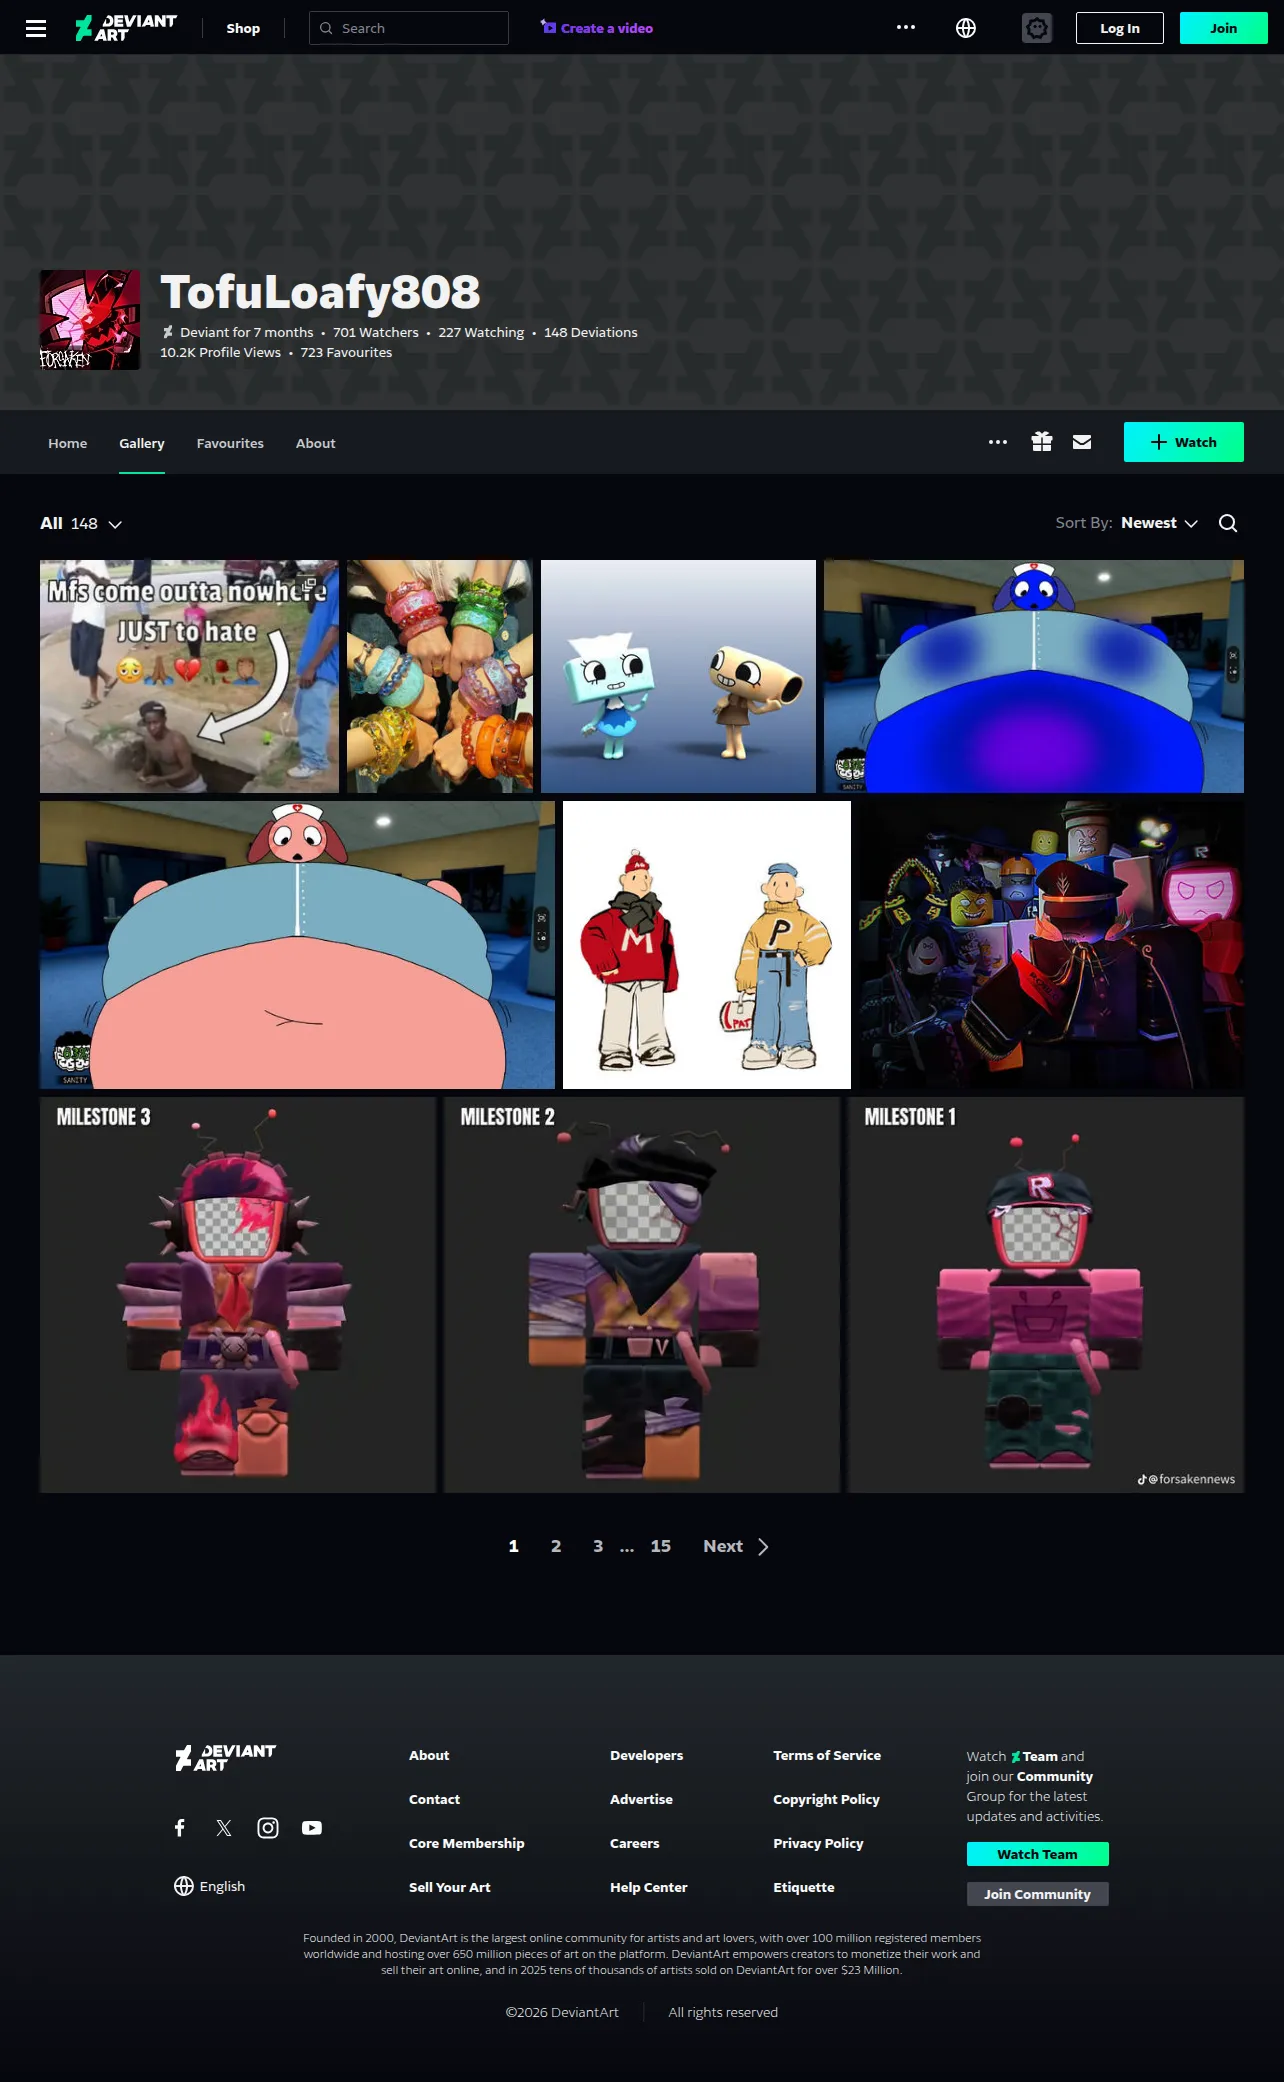
Task: Click the Create a video camera icon
Action: tap(548, 27)
